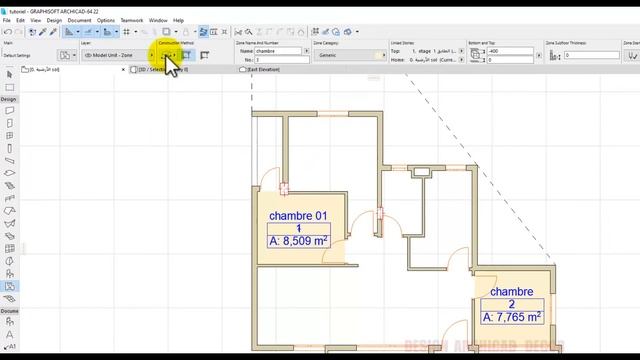Screen dimensions: 640x360
Task: Open the Layer dropdown Model Unit - Zone
Action: (118, 55)
